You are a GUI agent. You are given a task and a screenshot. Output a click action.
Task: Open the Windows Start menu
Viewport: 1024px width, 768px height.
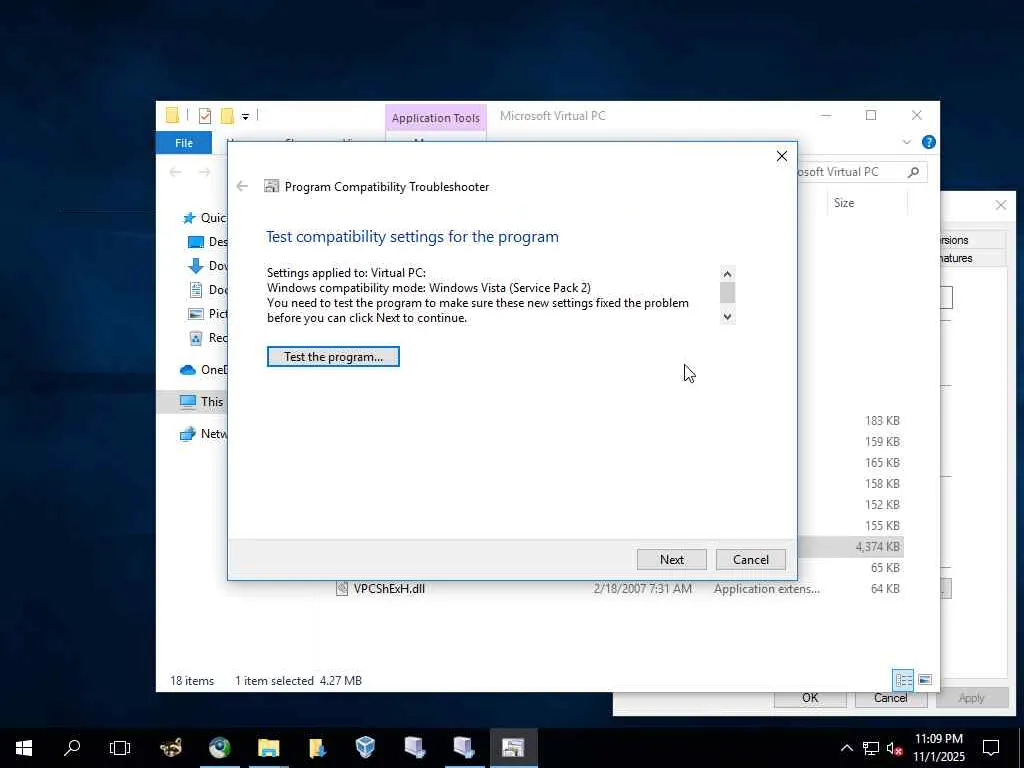pos(24,748)
